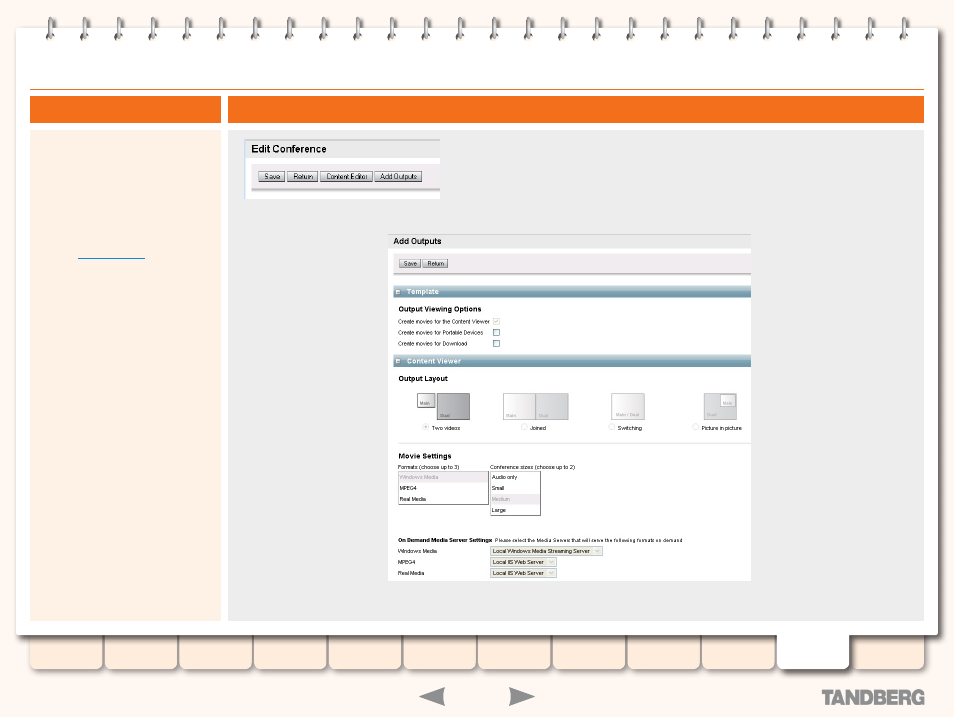
Task: Open Windows Media server dropdown
Action: [546, 551]
